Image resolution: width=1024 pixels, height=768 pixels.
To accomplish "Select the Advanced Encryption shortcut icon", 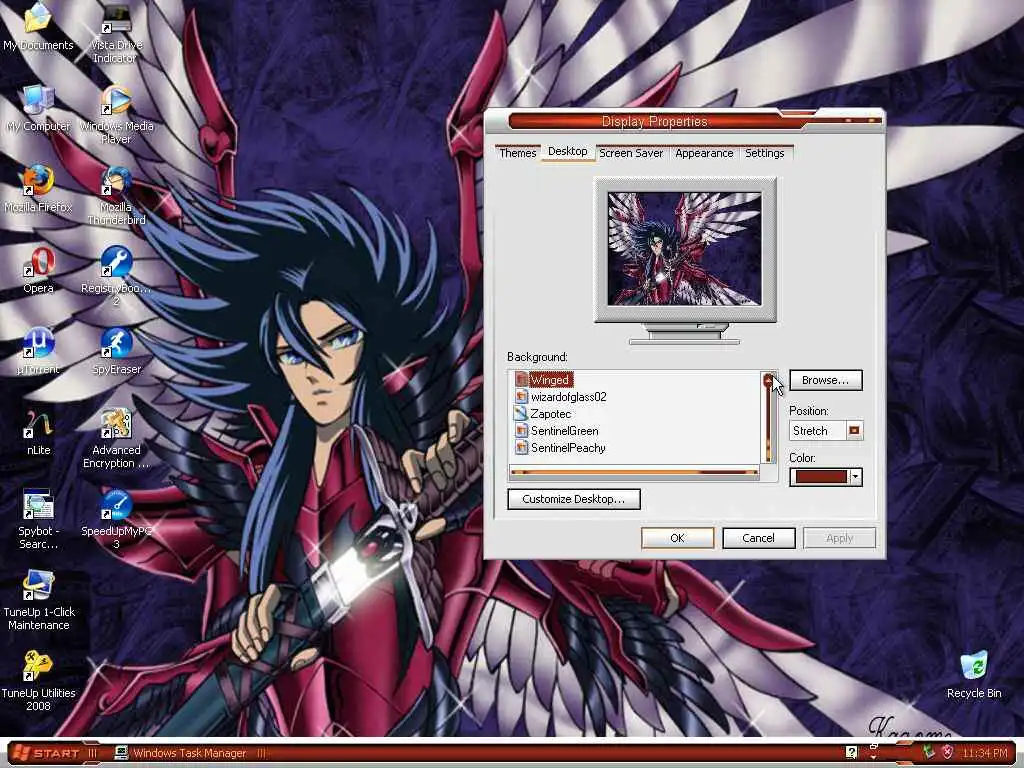I will pos(116,438).
